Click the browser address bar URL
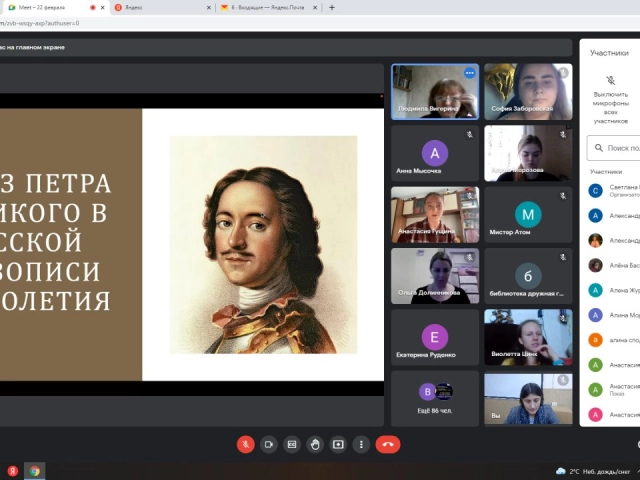The image size is (640, 480). pos(40,23)
